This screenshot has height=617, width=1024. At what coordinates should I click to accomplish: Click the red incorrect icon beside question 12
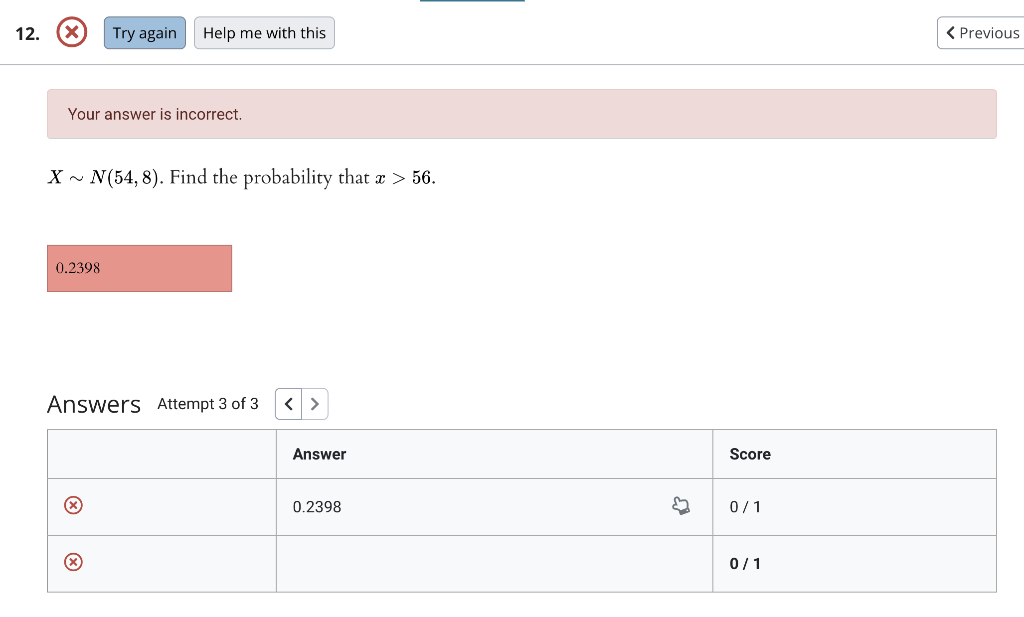pos(71,32)
